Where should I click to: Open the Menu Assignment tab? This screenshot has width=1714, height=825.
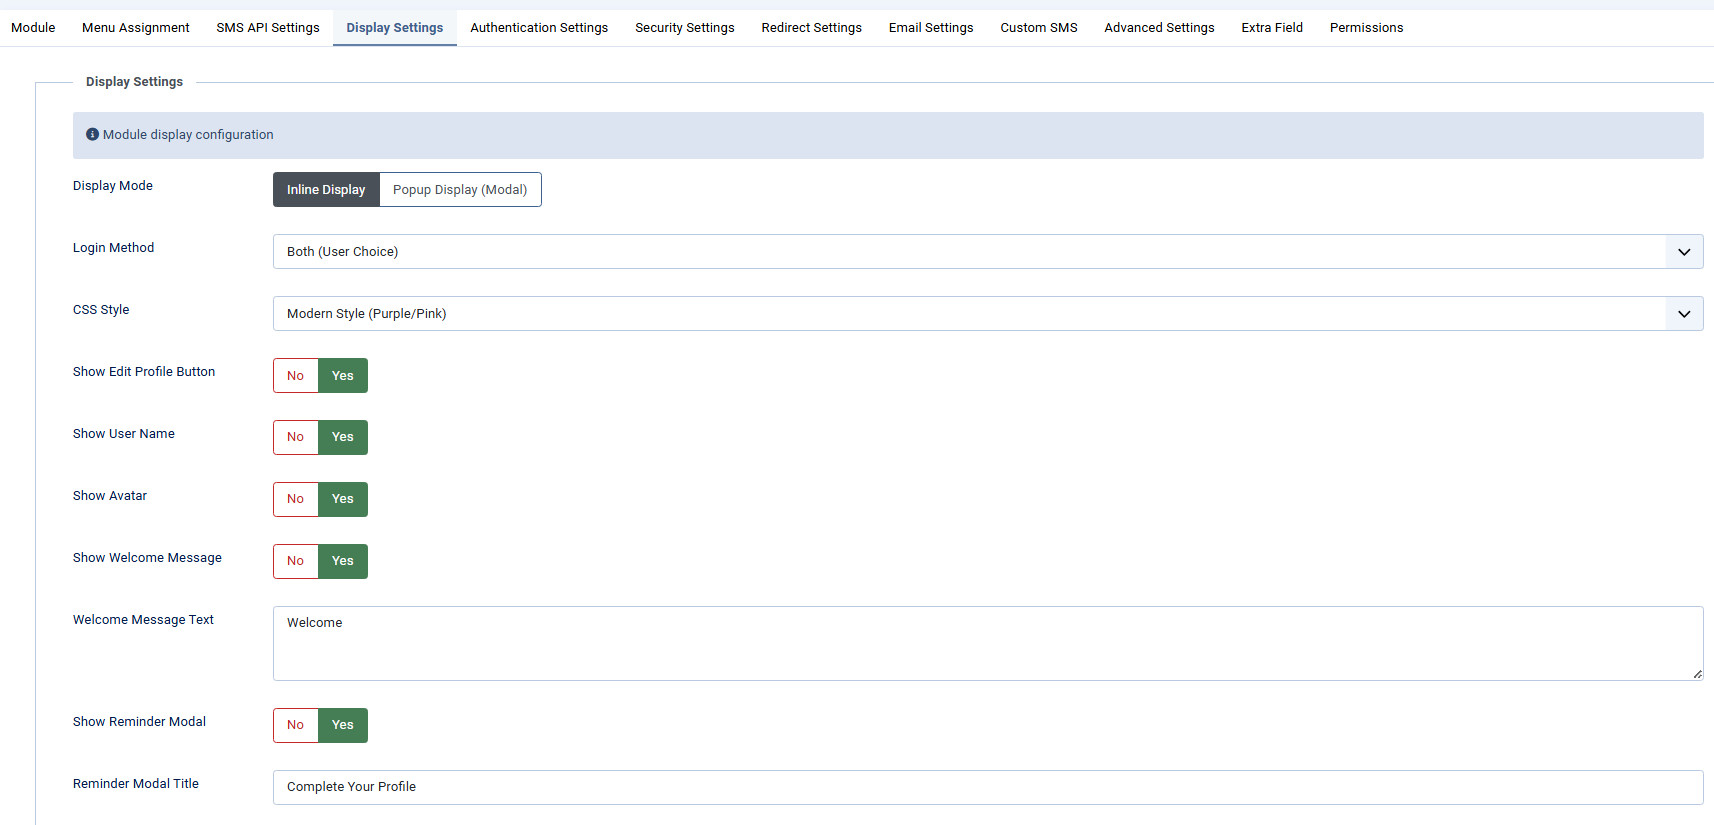click(135, 28)
